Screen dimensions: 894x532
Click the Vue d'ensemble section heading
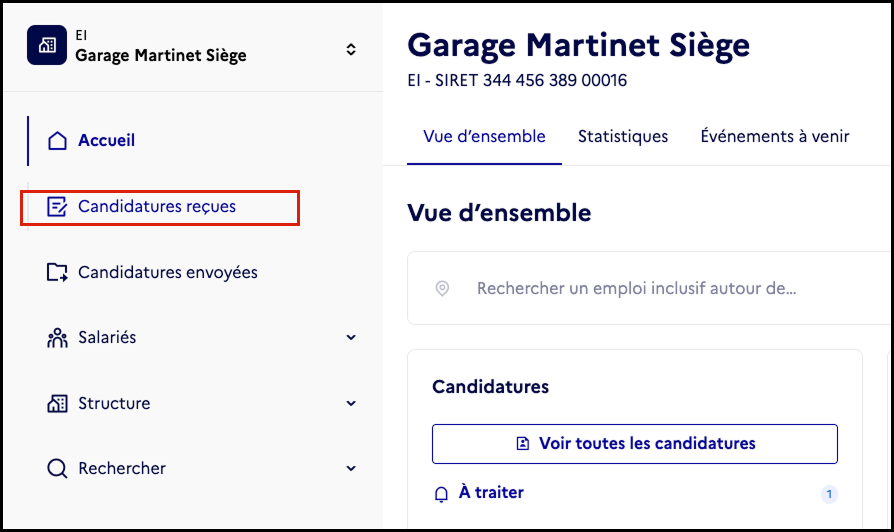(x=499, y=213)
